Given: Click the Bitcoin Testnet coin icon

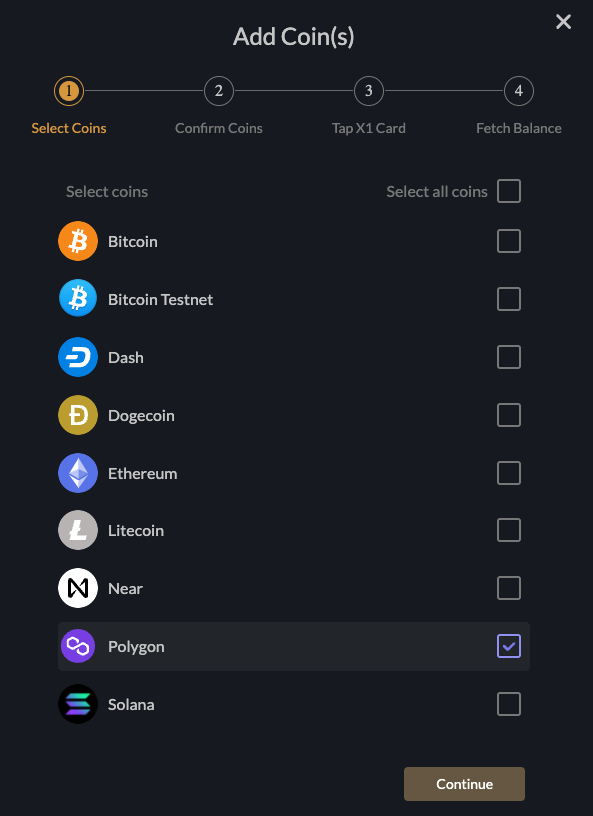Looking at the screenshot, I should (78, 299).
